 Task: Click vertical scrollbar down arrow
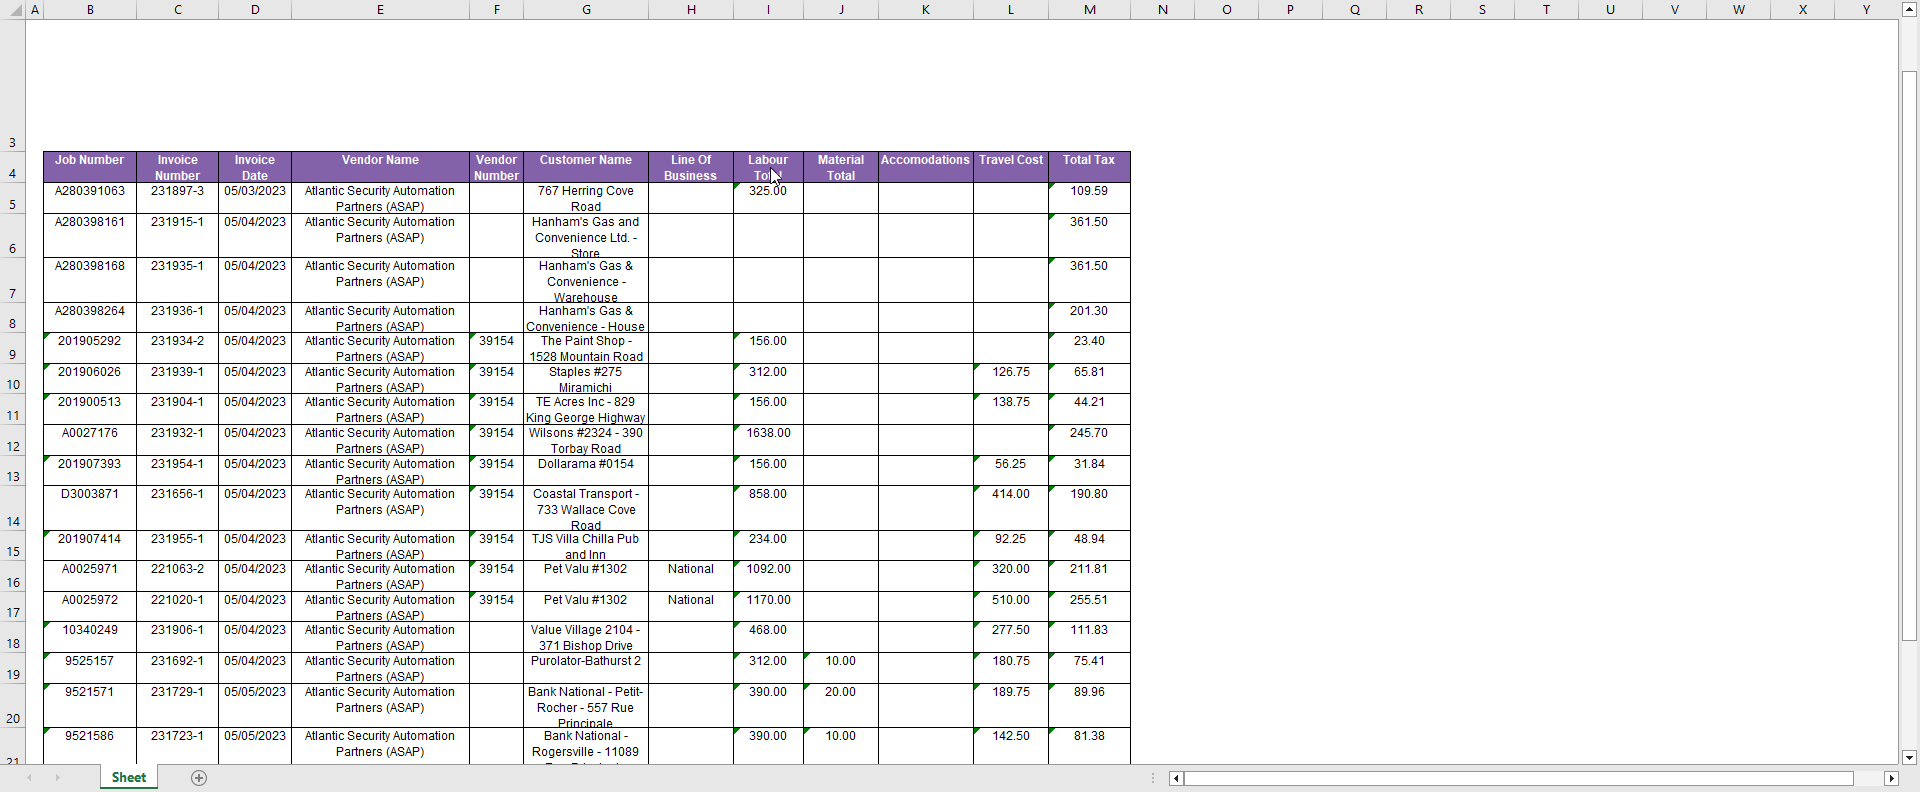tap(1909, 757)
